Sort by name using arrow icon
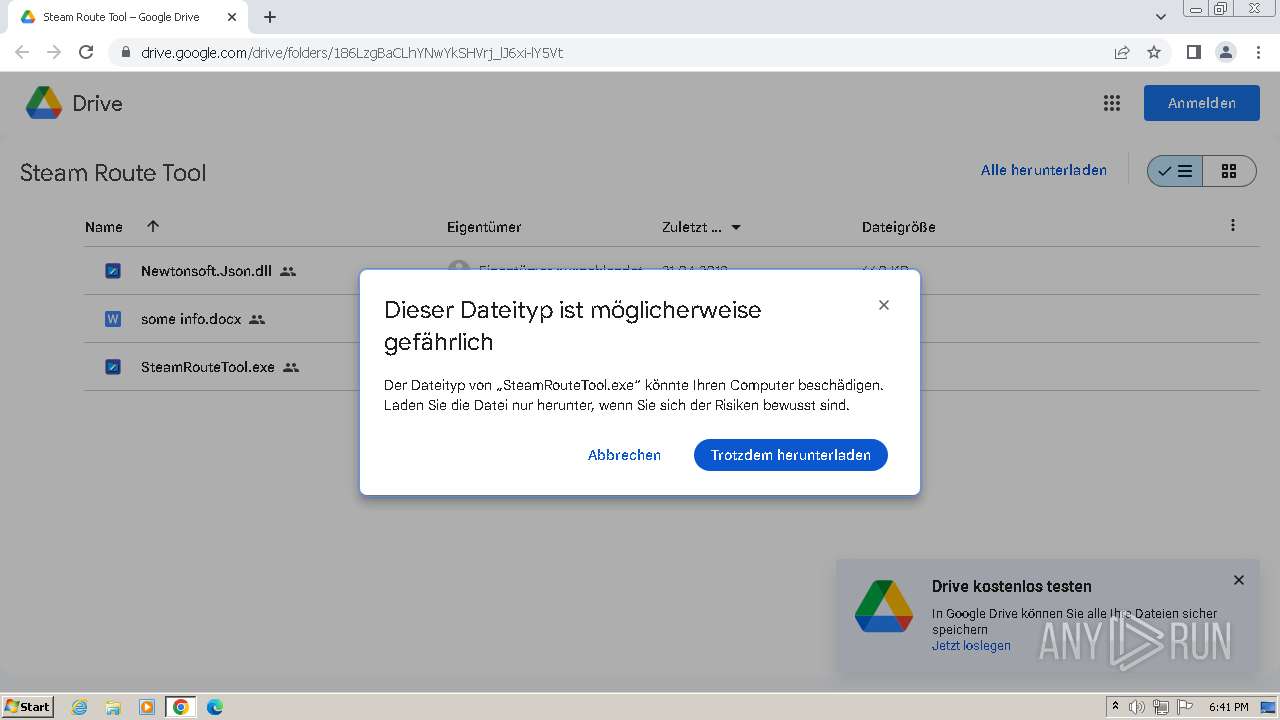Image resolution: width=1280 pixels, height=720 pixels. pyautogui.click(x=153, y=226)
